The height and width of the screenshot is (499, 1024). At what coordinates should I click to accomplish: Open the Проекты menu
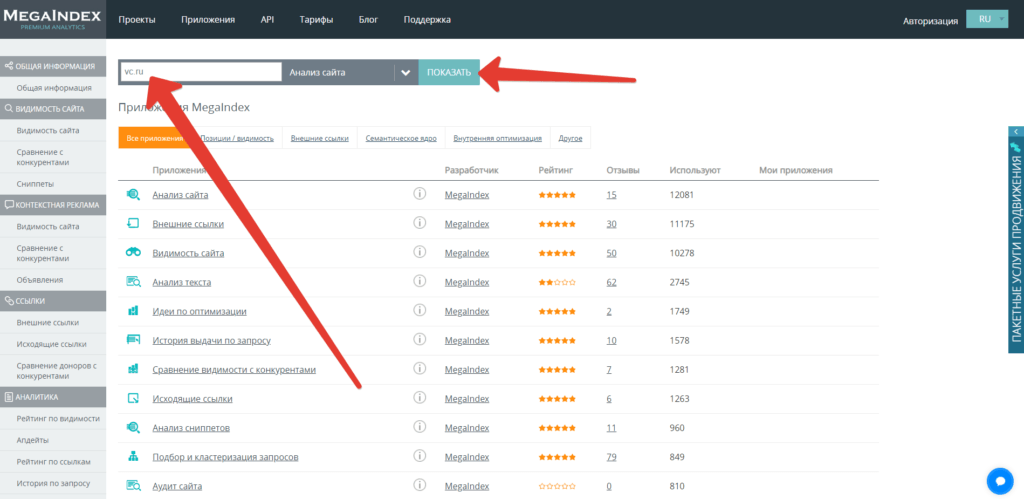(x=137, y=20)
